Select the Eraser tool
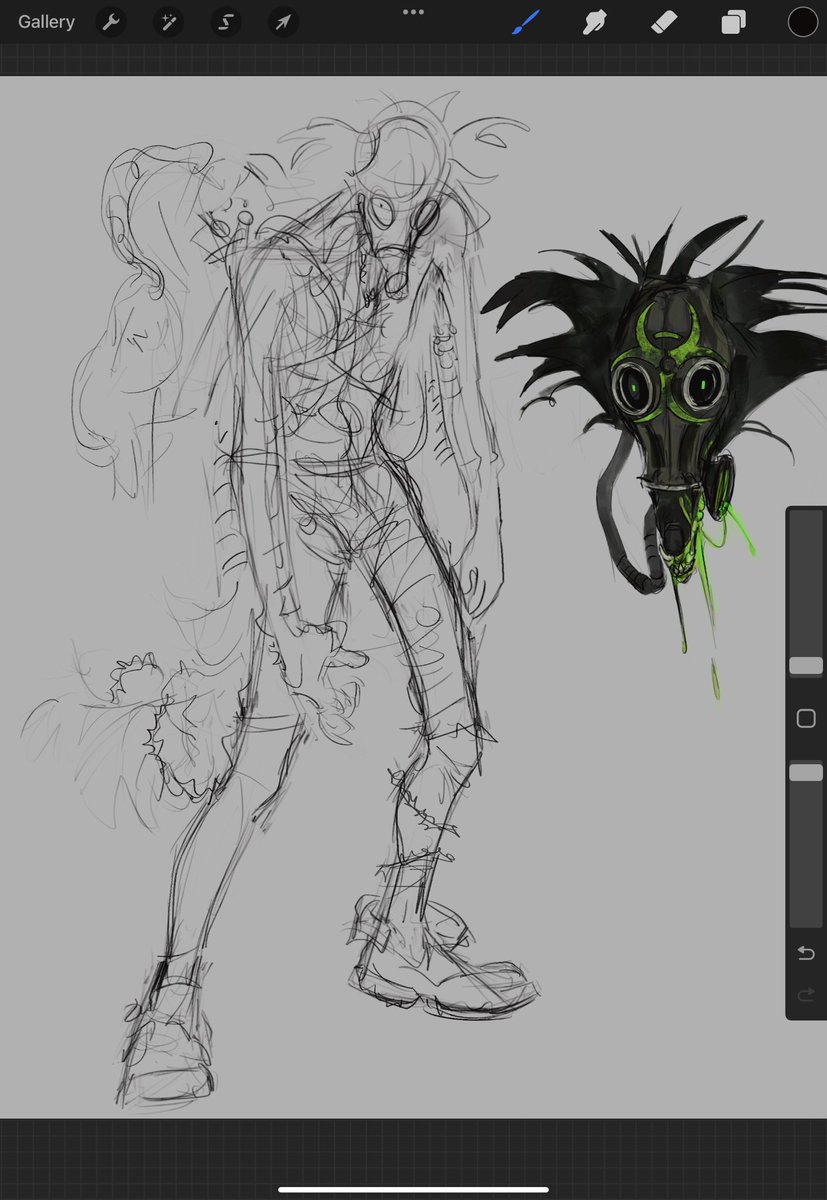 pos(664,22)
